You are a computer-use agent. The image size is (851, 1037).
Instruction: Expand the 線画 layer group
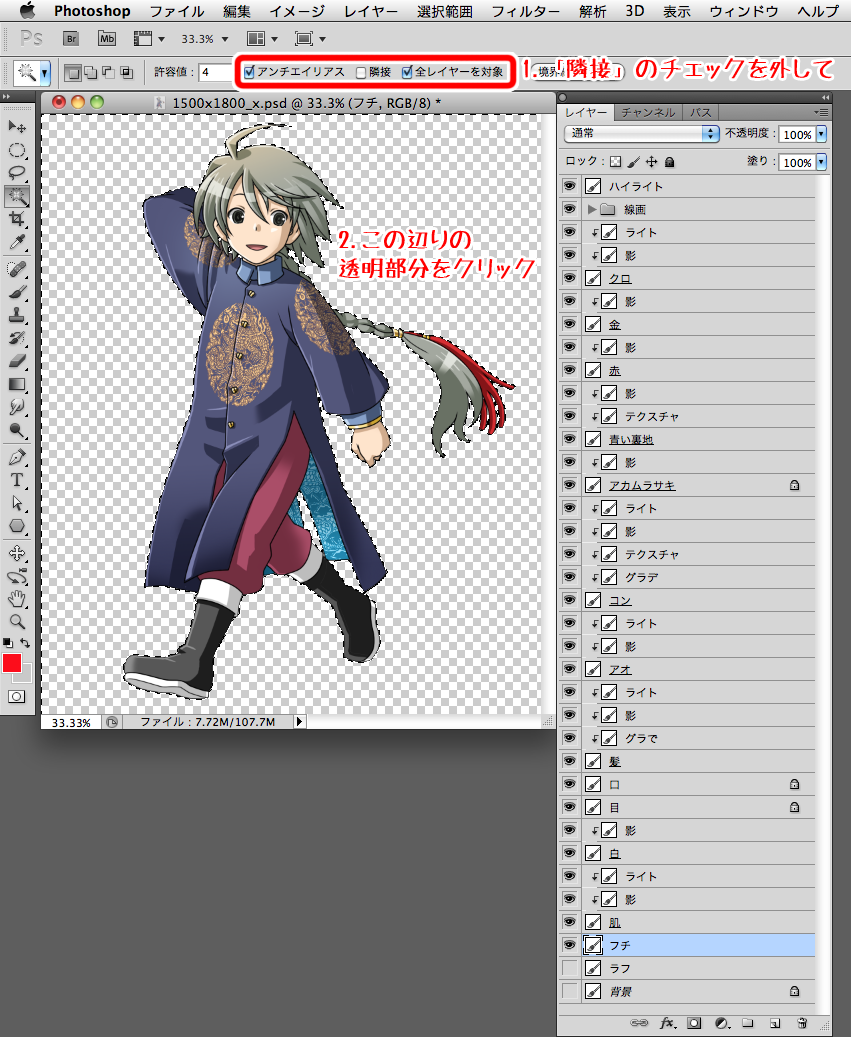click(592, 210)
